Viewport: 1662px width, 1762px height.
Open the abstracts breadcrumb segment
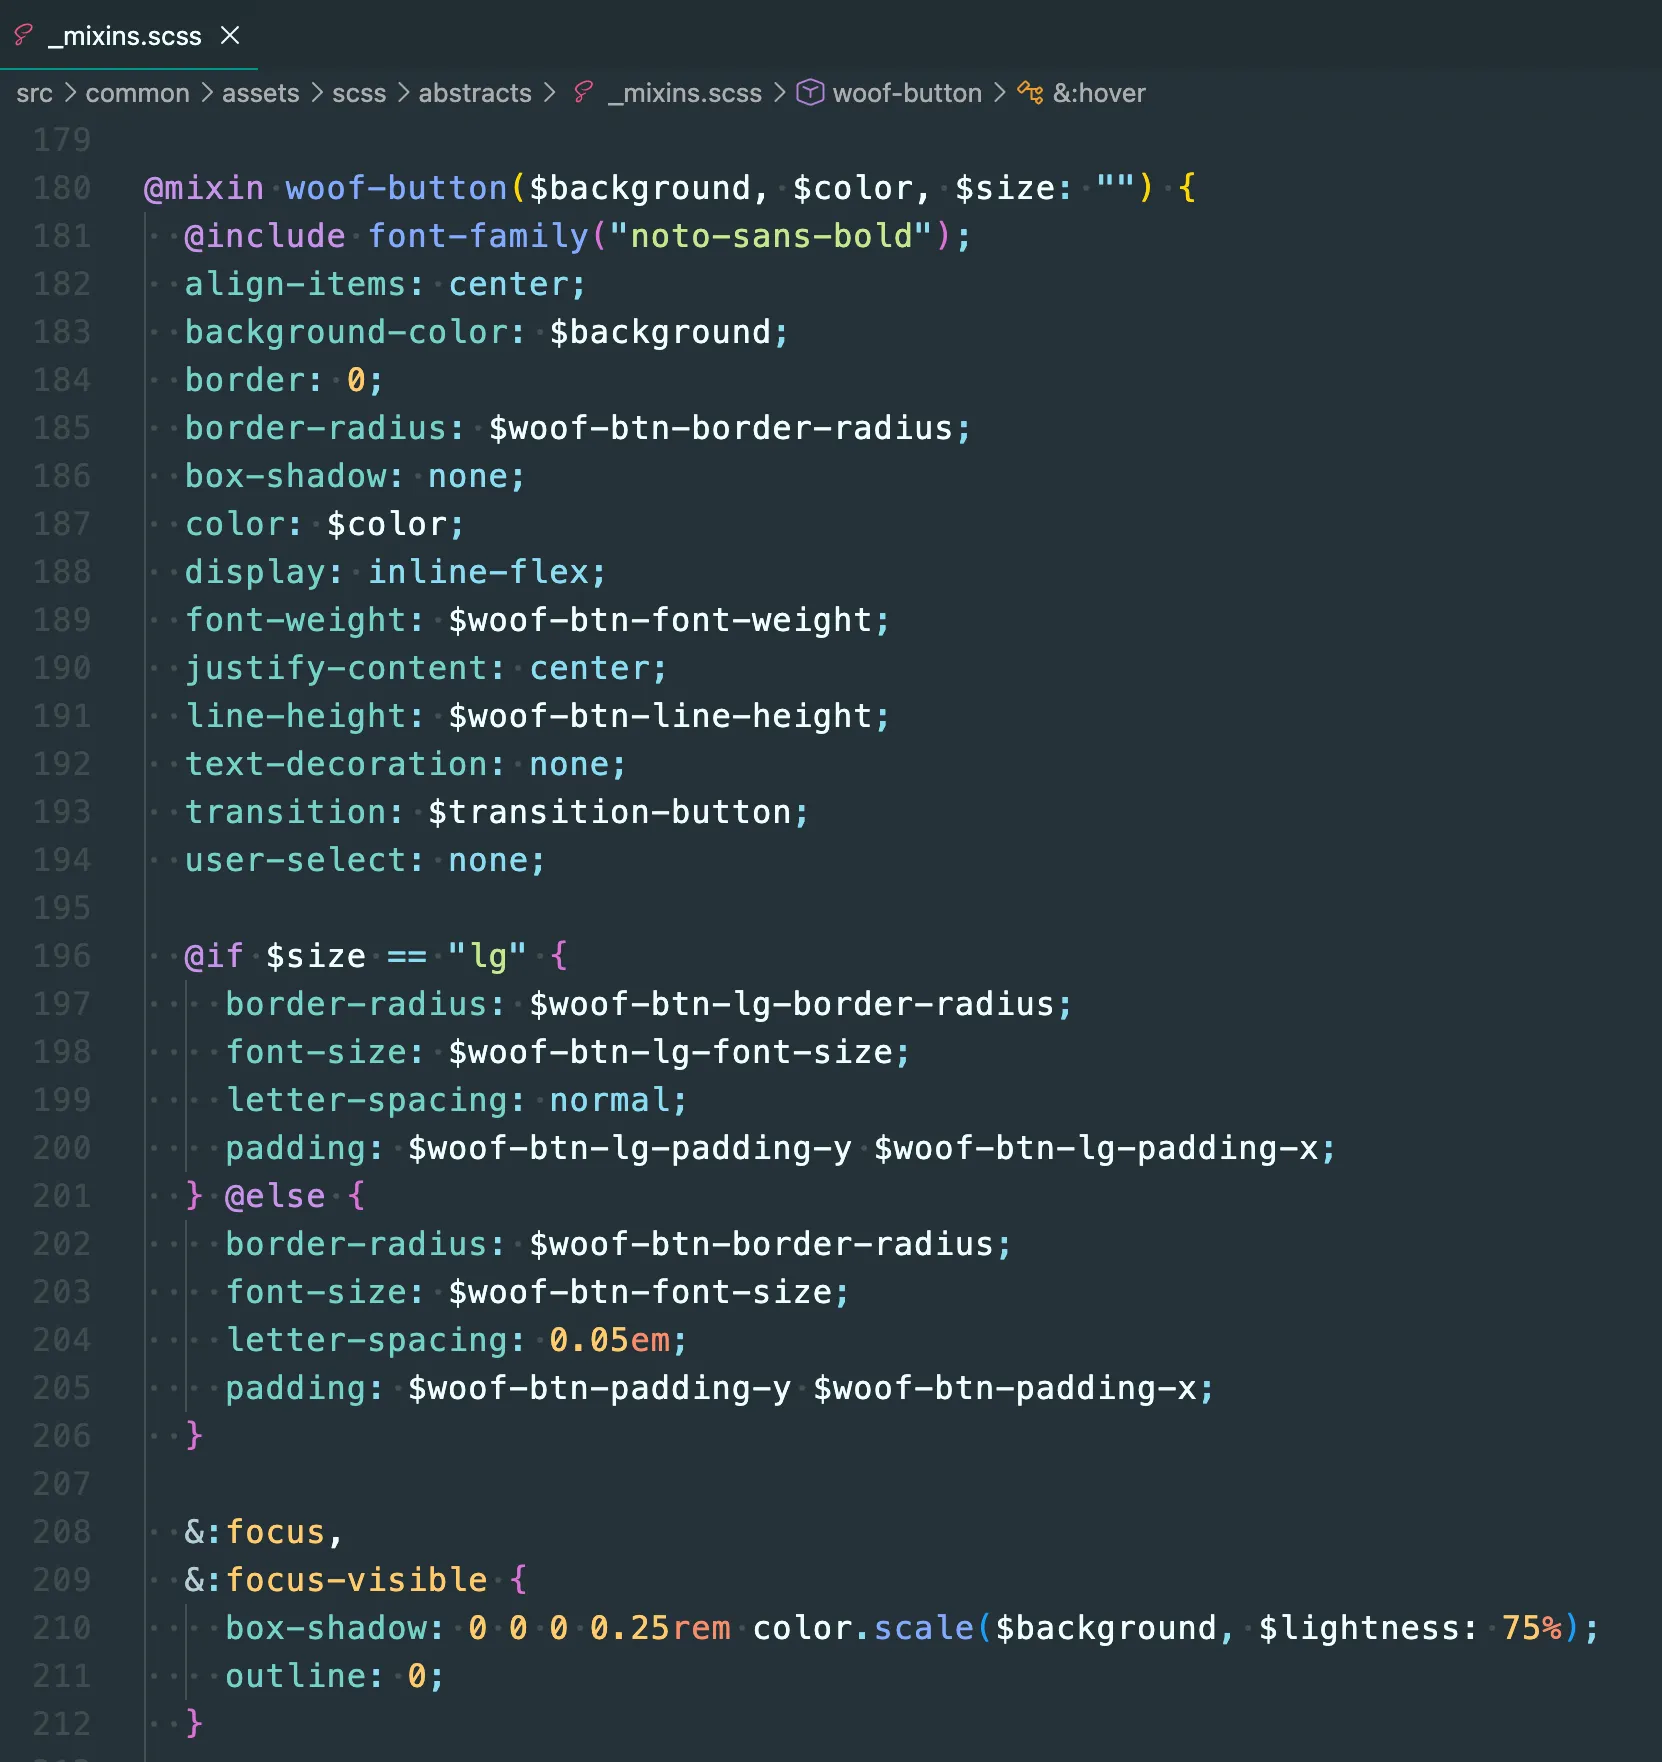click(475, 93)
